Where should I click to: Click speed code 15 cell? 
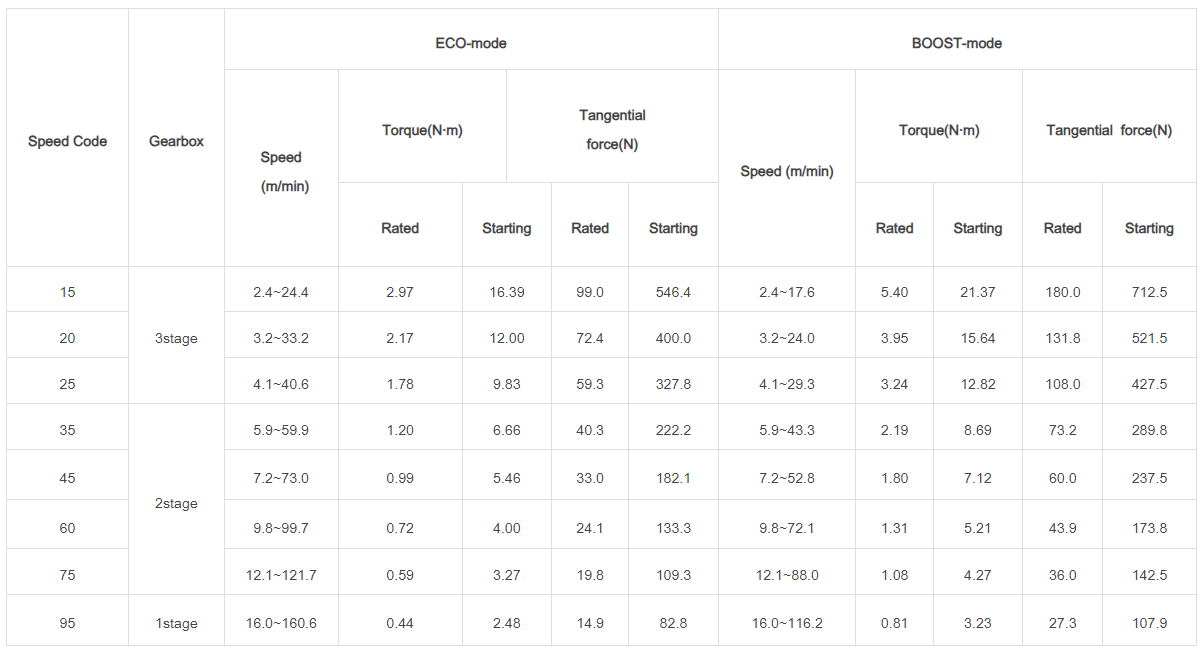67,292
